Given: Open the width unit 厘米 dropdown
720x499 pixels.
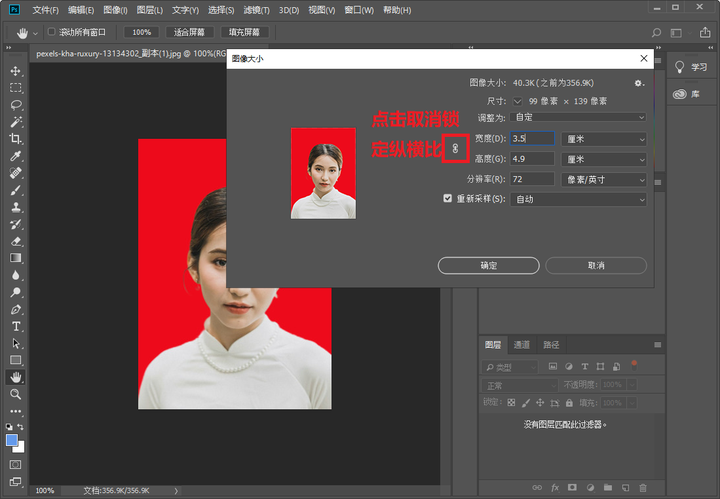Looking at the screenshot, I should coord(604,139).
